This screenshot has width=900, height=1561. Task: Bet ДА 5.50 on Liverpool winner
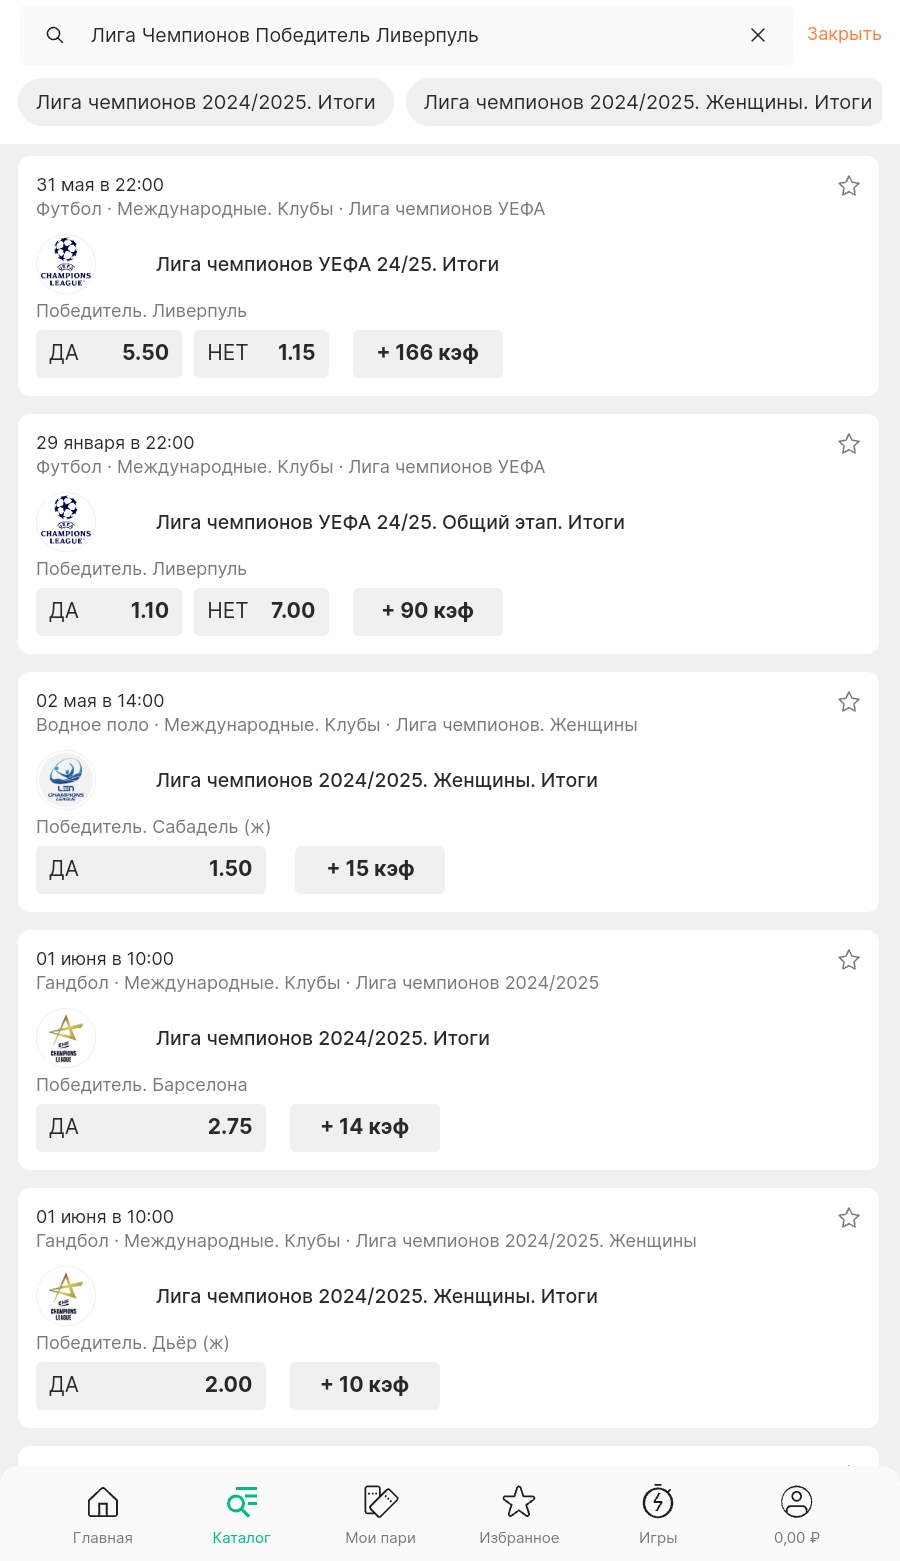109,353
